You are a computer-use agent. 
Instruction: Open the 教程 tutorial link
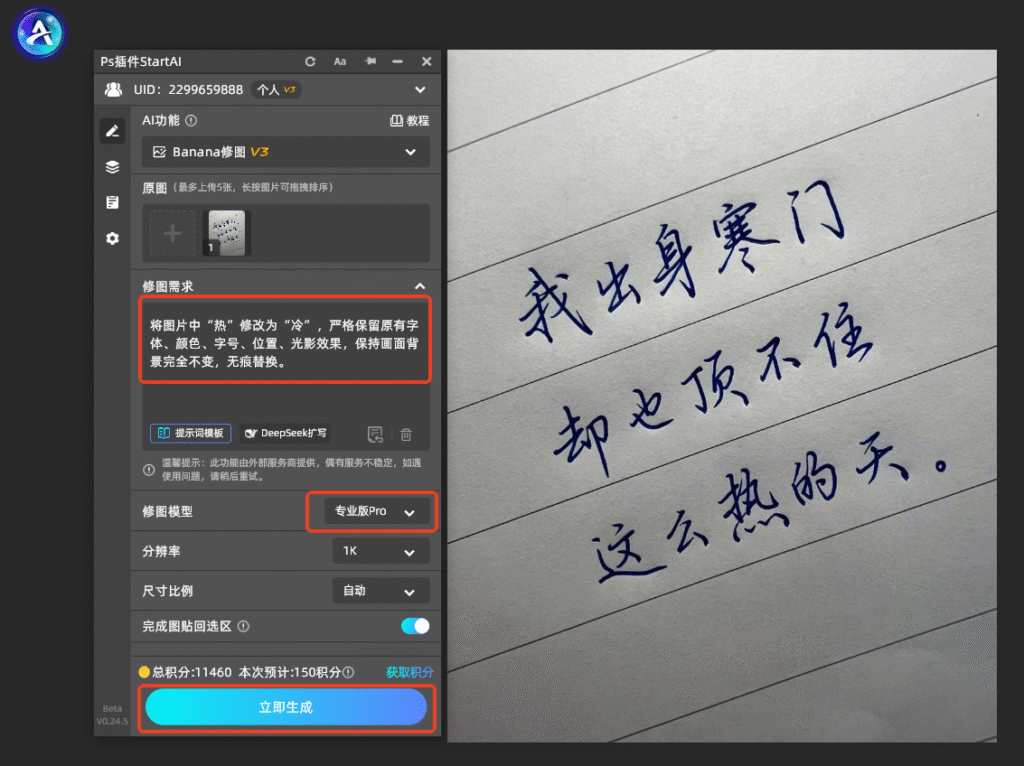click(x=409, y=121)
